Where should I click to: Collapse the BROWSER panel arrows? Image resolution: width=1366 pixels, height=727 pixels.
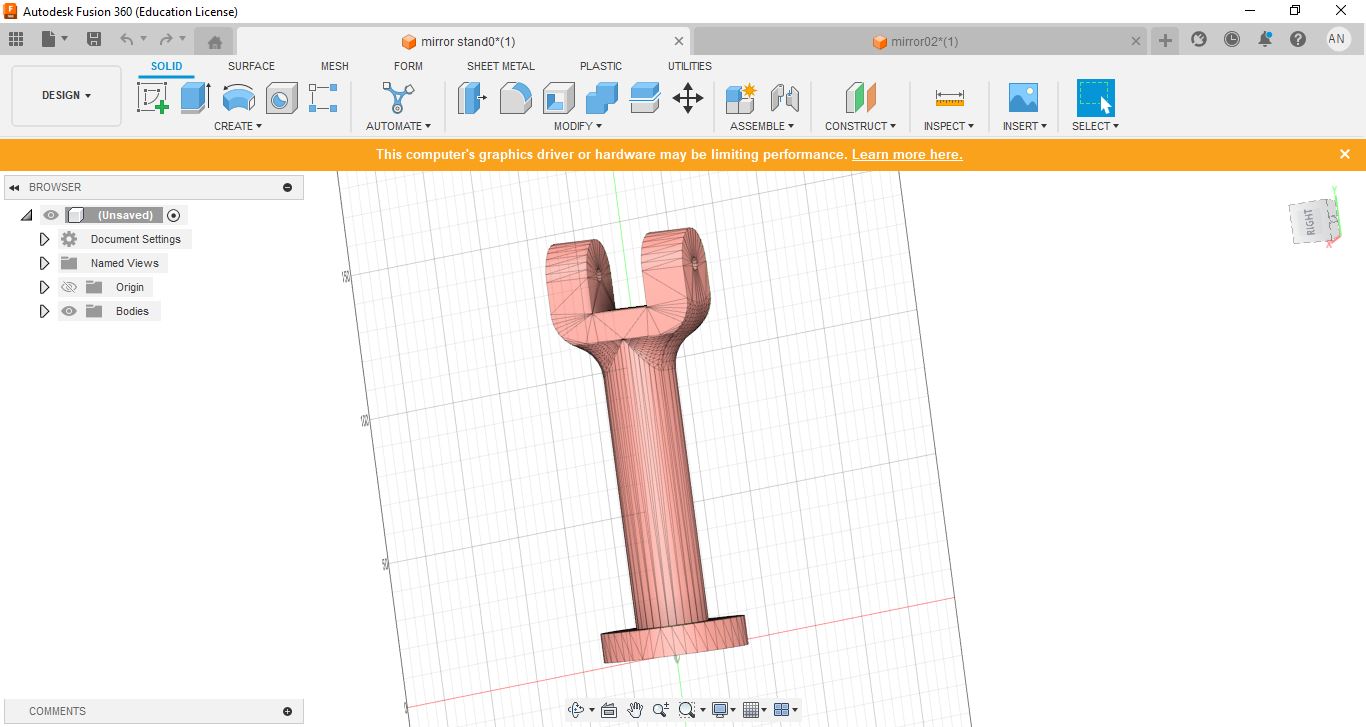click(15, 187)
